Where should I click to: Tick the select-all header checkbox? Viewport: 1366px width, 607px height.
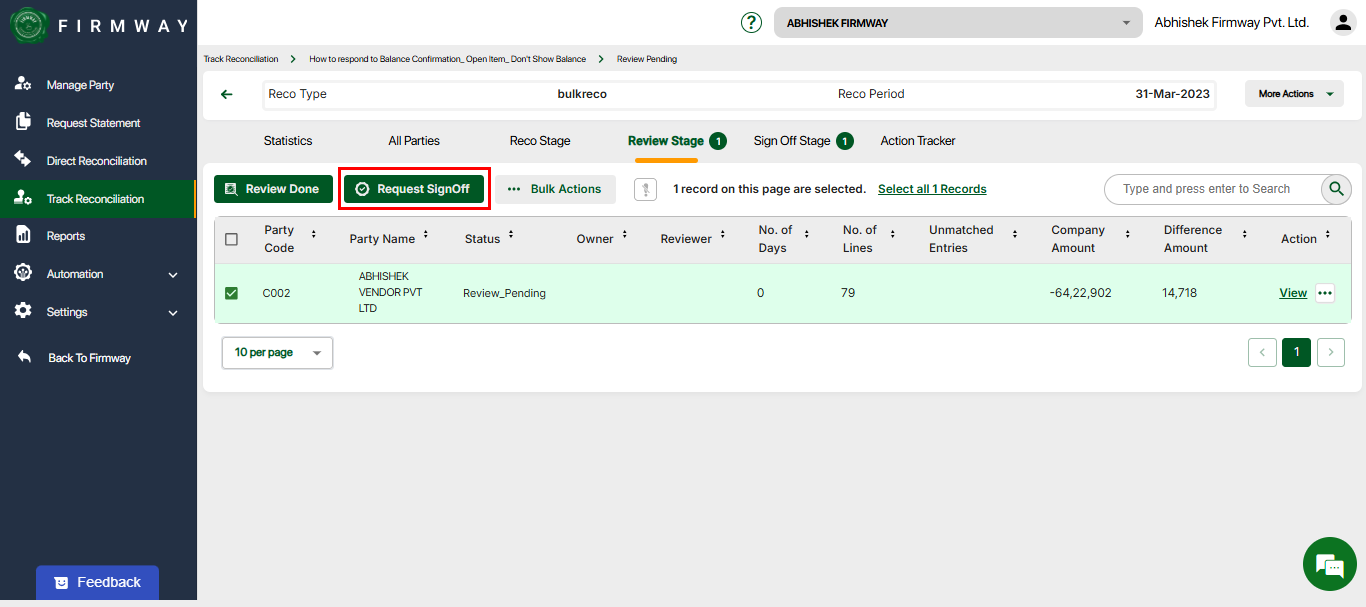pyautogui.click(x=231, y=239)
